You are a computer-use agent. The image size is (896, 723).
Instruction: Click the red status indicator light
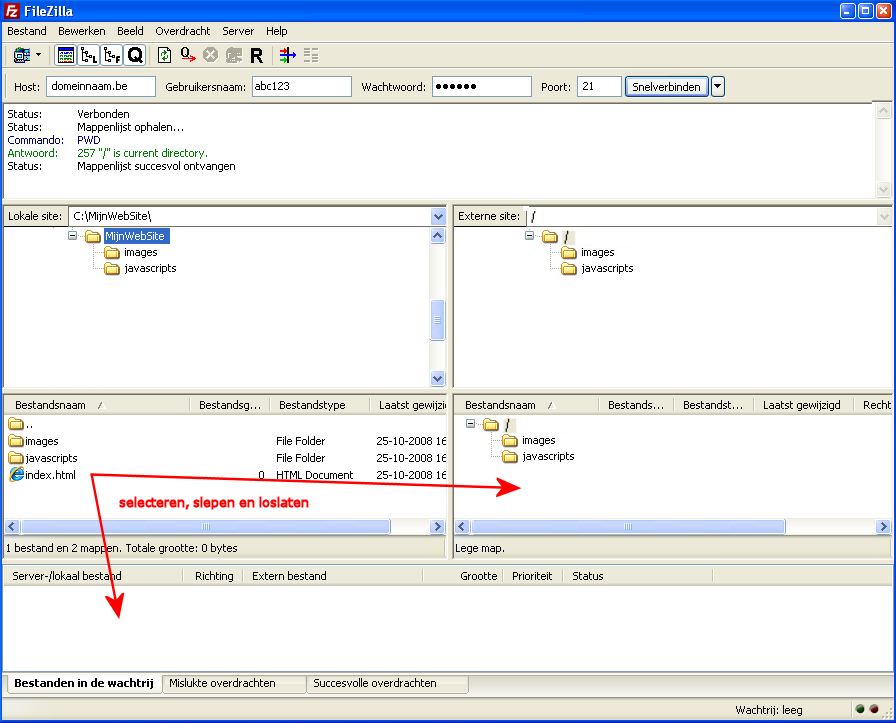click(874, 709)
